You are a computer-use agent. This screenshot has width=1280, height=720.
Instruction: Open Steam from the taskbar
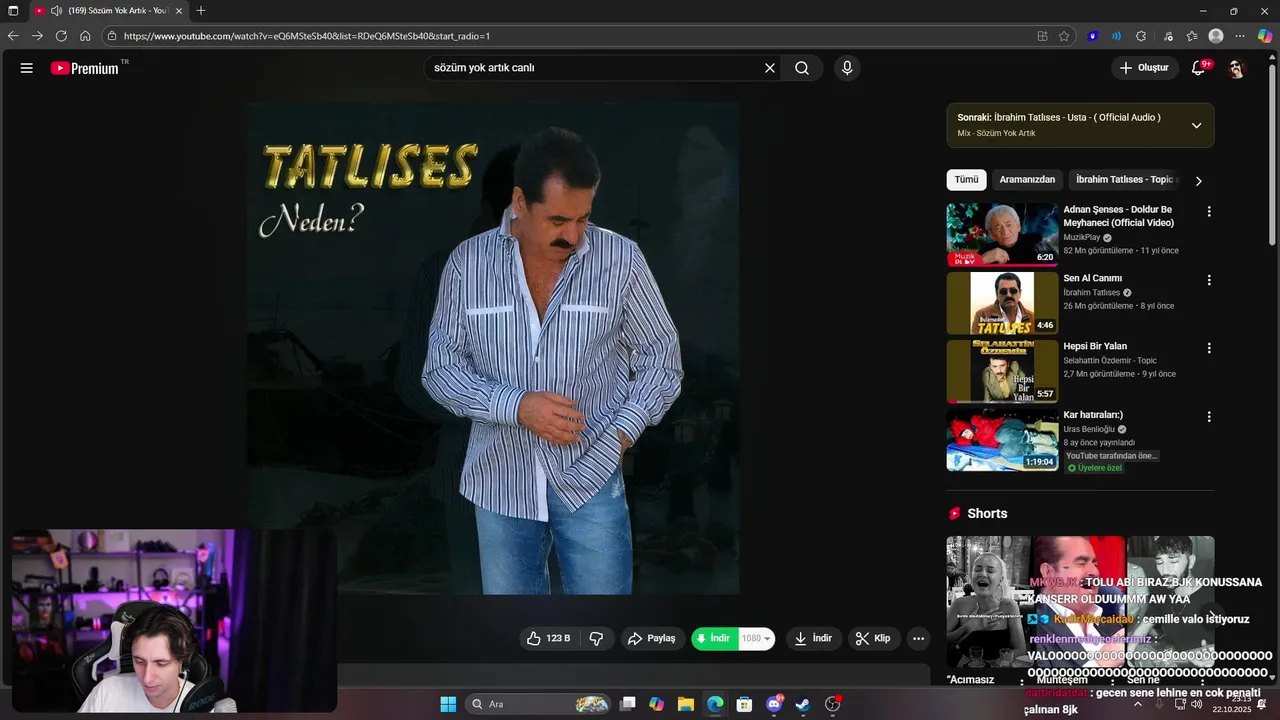coord(803,704)
